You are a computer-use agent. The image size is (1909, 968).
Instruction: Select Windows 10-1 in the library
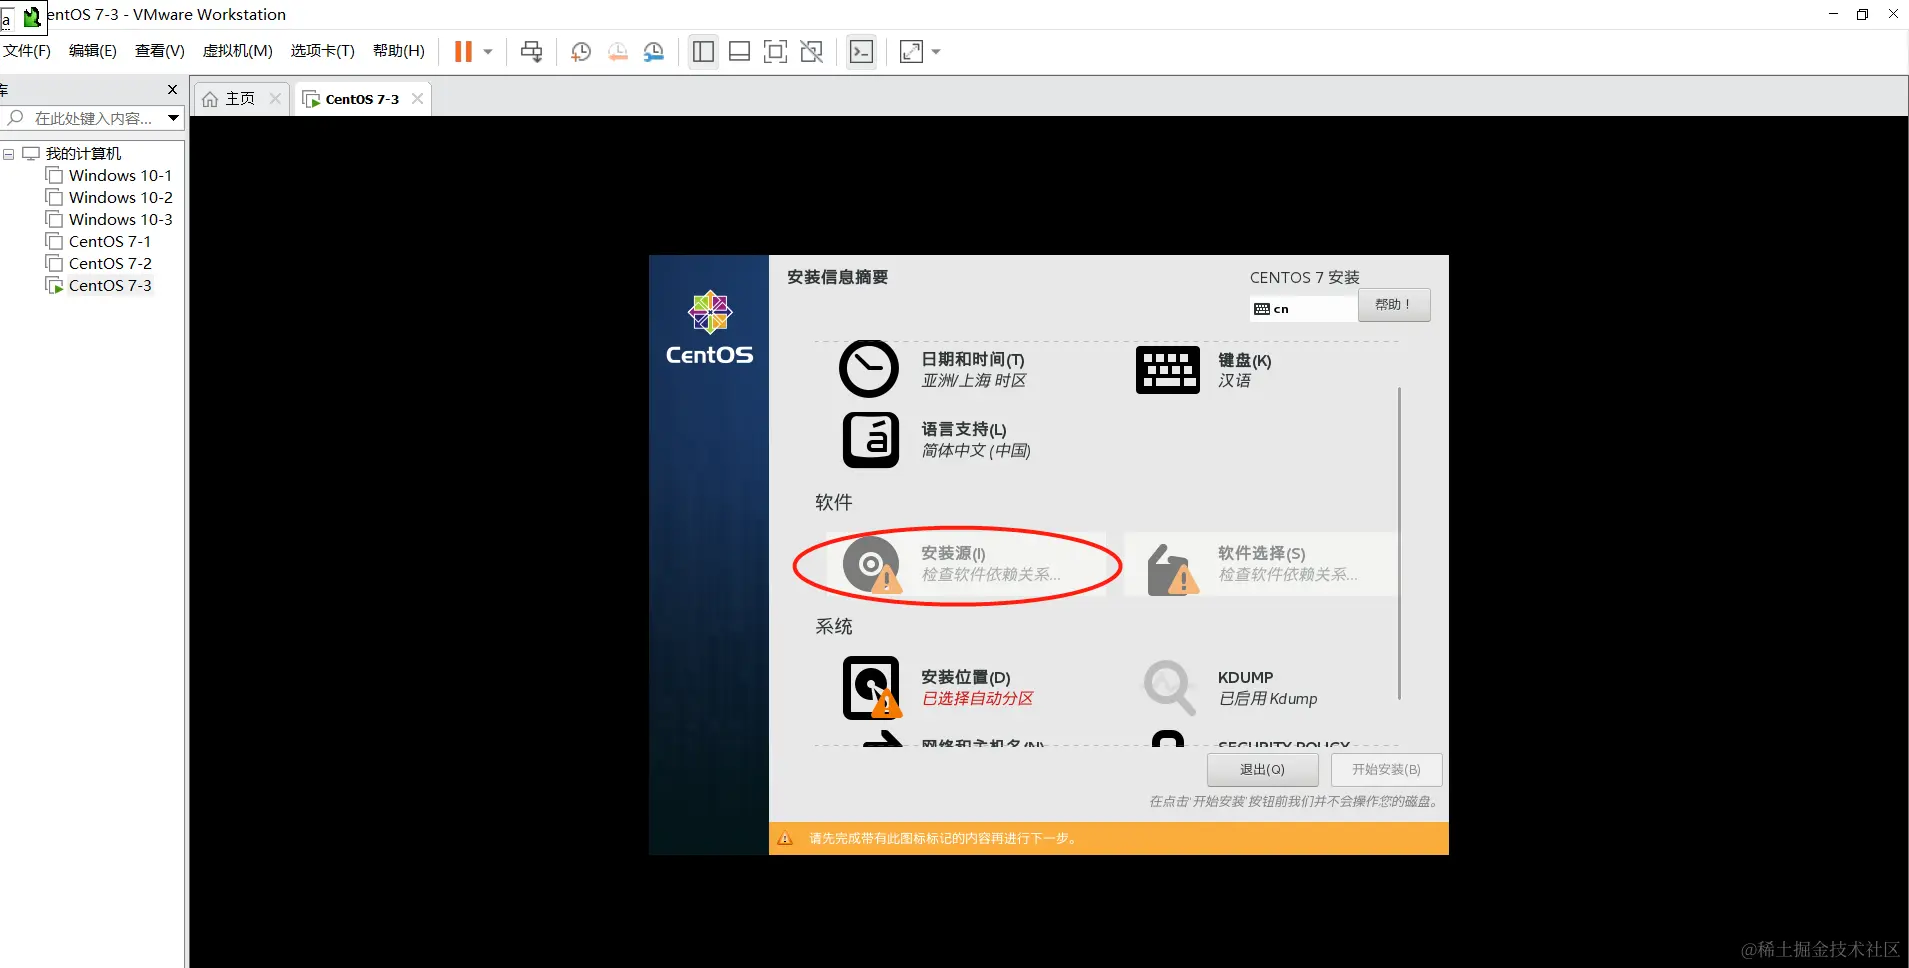coord(120,176)
